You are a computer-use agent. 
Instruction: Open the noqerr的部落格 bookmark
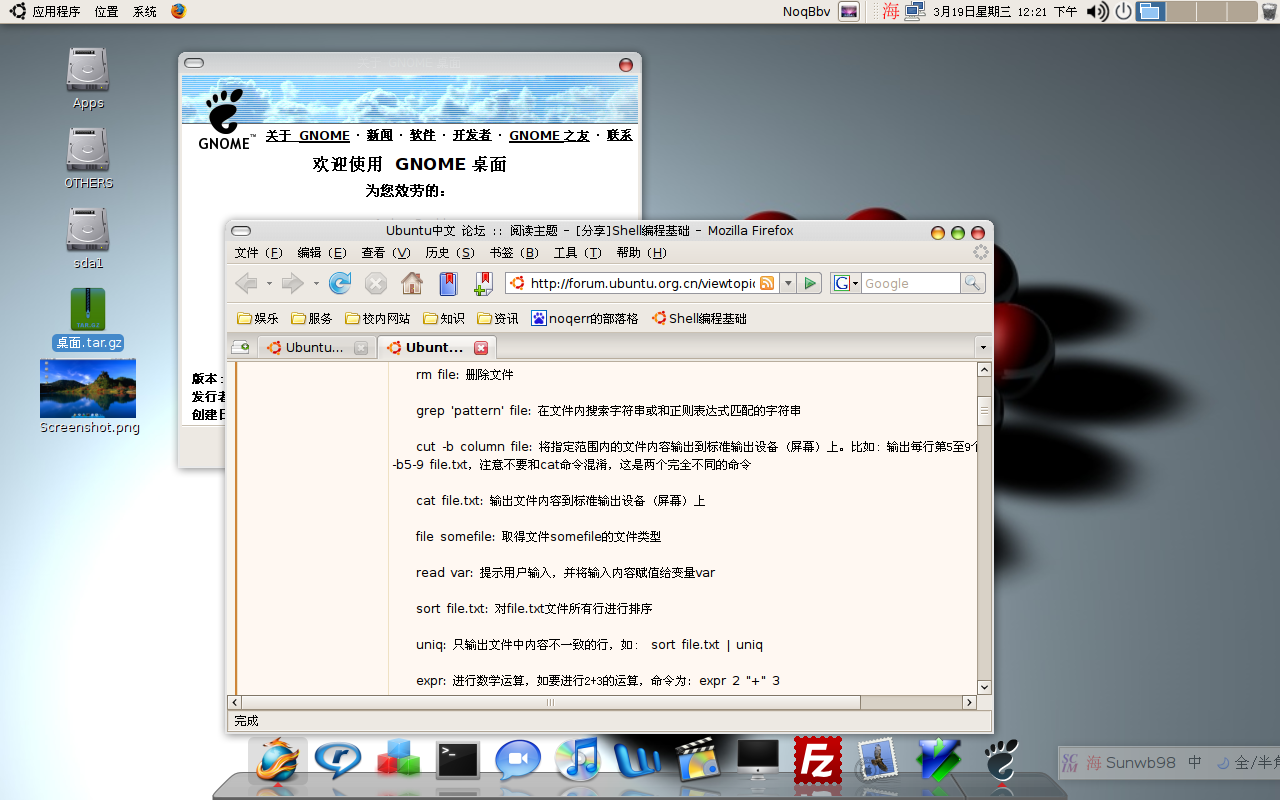[584, 318]
